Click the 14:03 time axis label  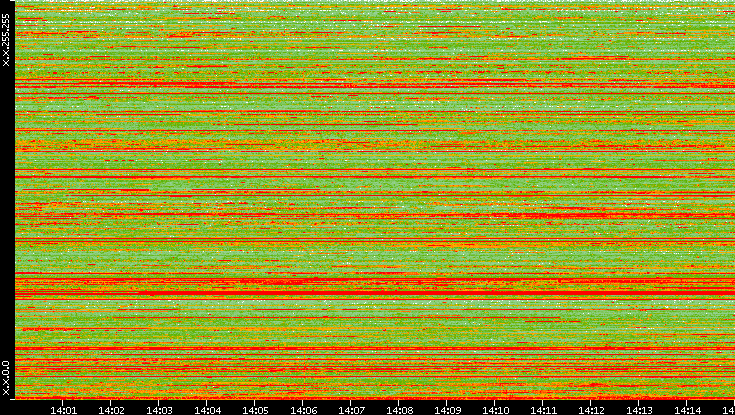[159, 409]
